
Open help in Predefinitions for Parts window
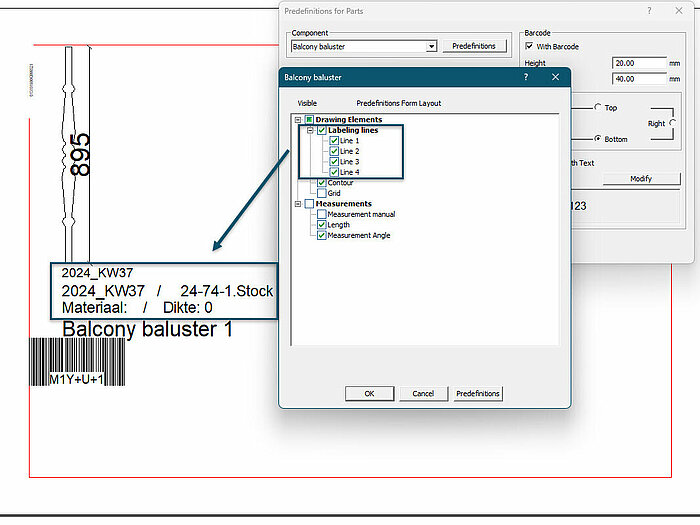(649, 11)
